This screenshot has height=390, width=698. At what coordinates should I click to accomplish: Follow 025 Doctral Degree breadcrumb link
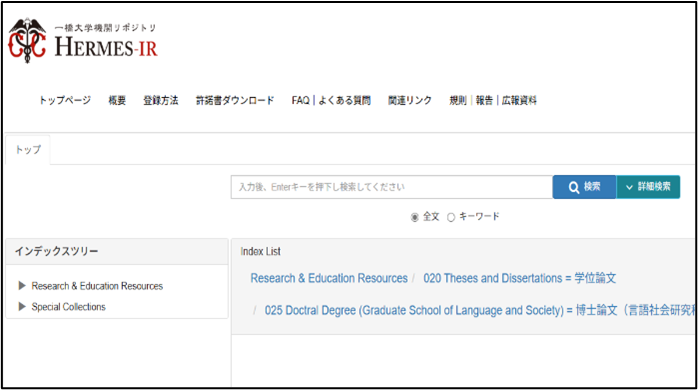(x=479, y=310)
